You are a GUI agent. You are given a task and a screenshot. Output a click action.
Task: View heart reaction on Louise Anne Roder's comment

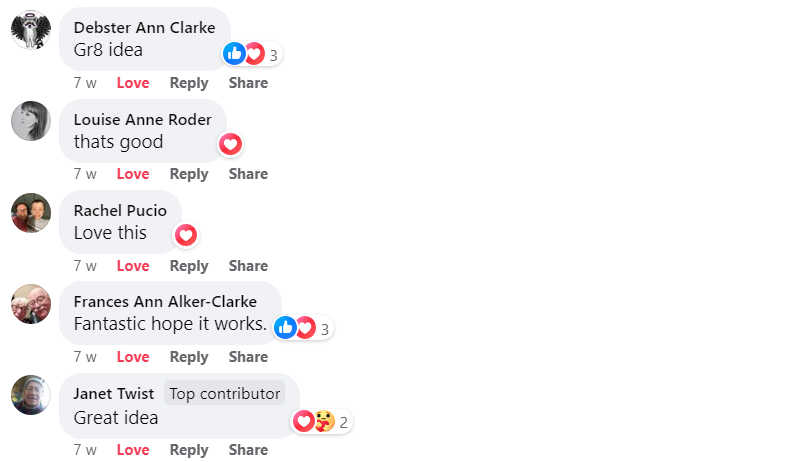click(230, 145)
